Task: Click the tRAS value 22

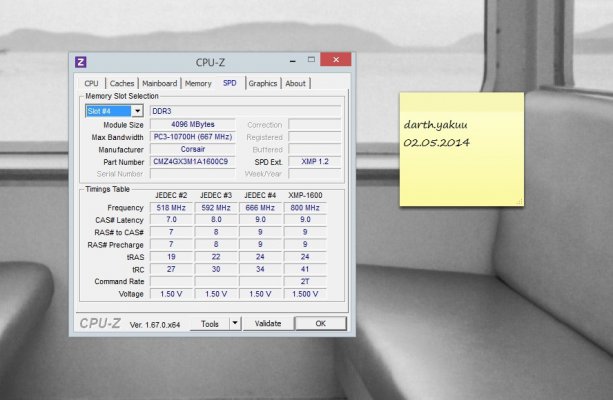Action: [x=216, y=257]
